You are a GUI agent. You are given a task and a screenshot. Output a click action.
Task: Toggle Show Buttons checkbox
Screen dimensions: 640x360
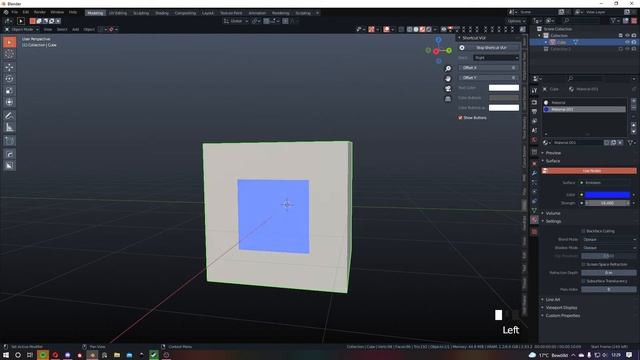click(460, 118)
